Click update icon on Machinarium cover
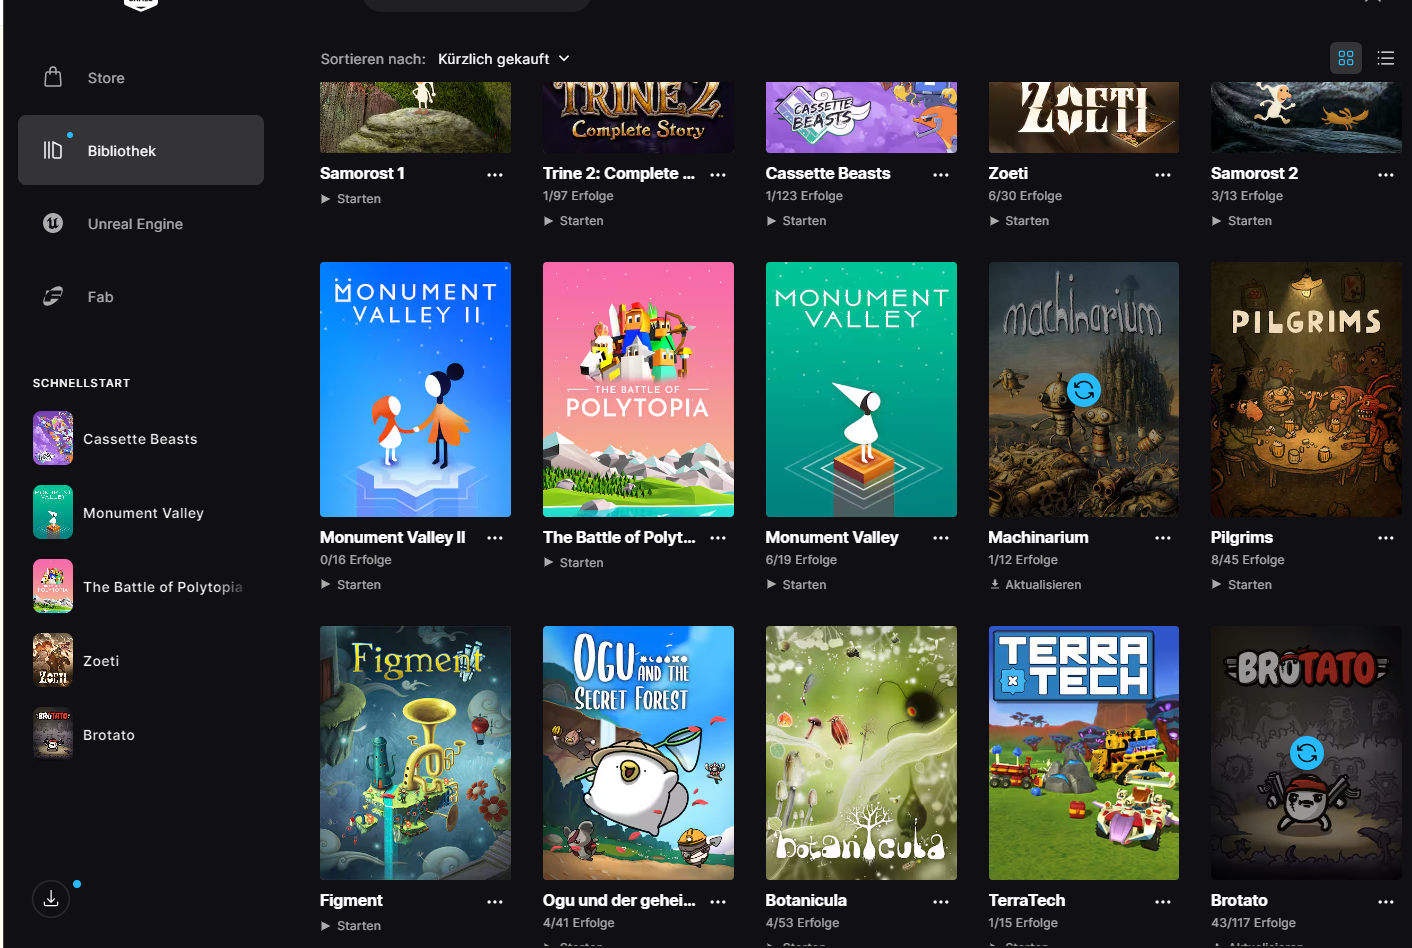The width and height of the screenshot is (1412, 948). click(x=1084, y=390)
